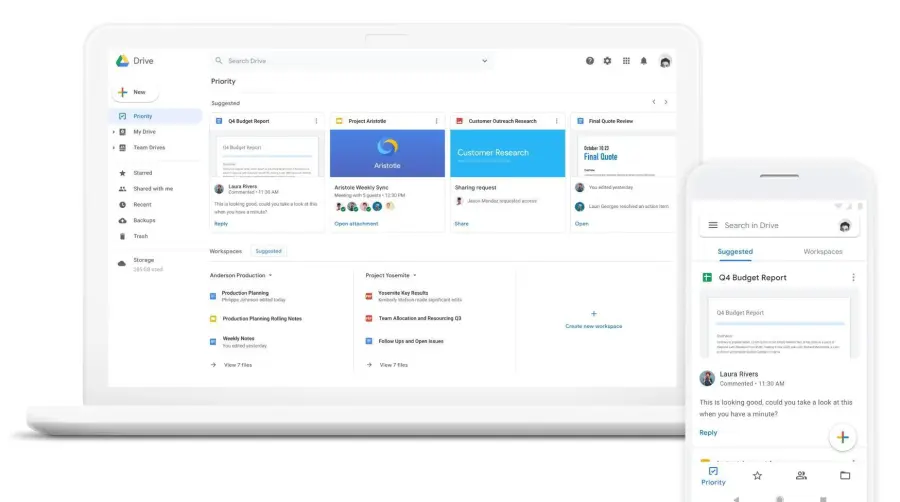Open Shared with me in sidebar
Screen dimensions: 900x502
pyautogui.click(x=153, y=189)
